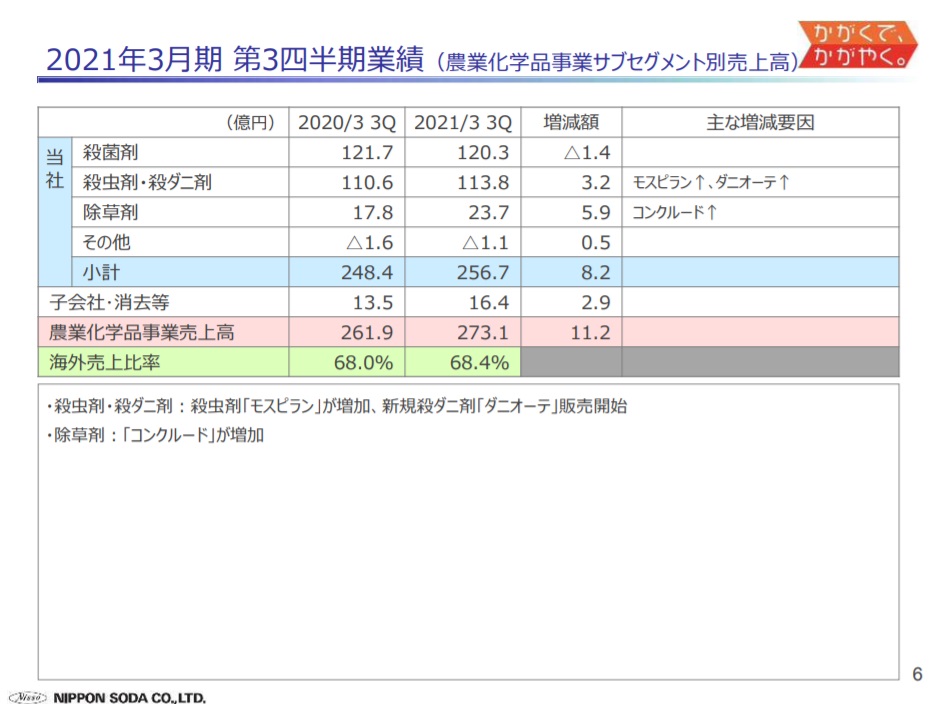Click the value 13.5 in 子会社 row

(373, 302)
